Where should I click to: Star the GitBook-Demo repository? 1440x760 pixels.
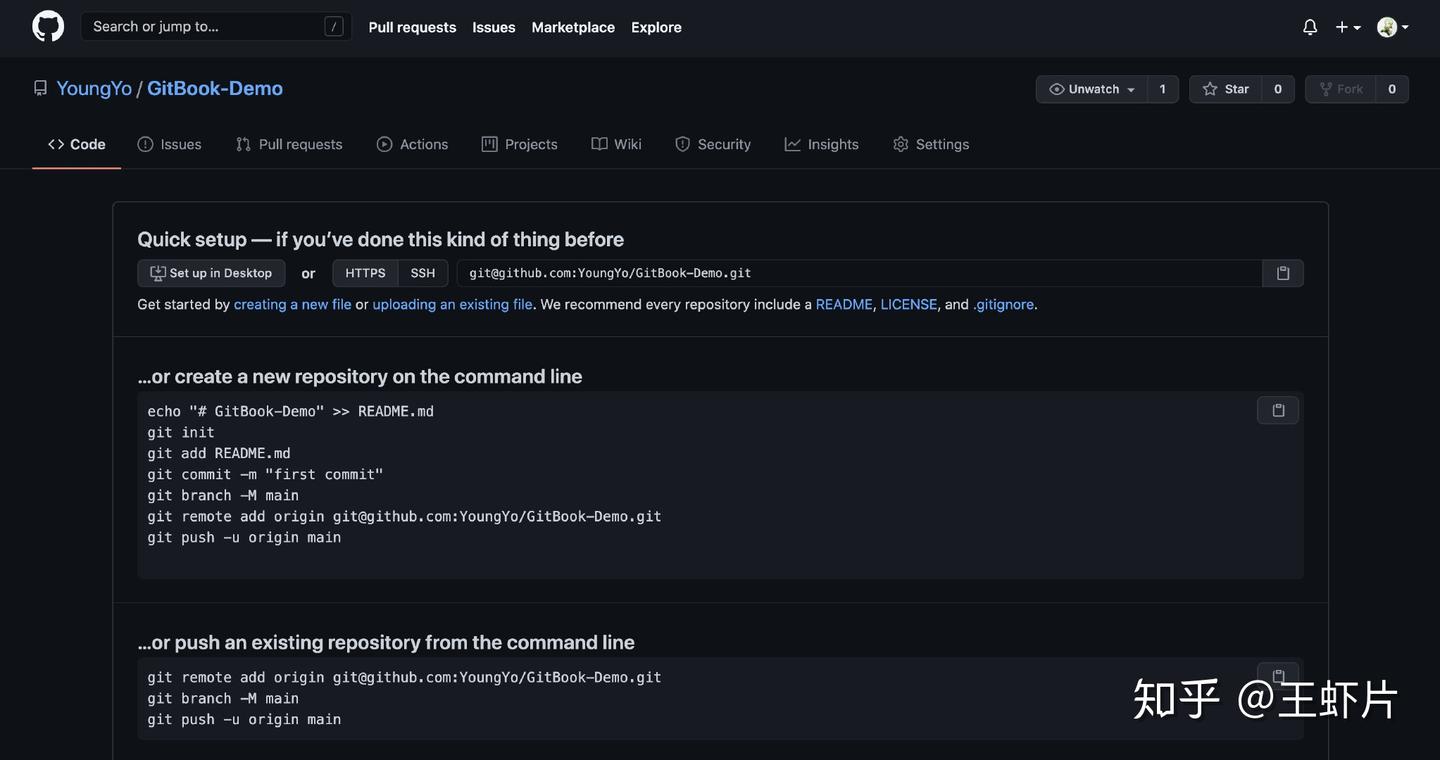point(1226,89)
